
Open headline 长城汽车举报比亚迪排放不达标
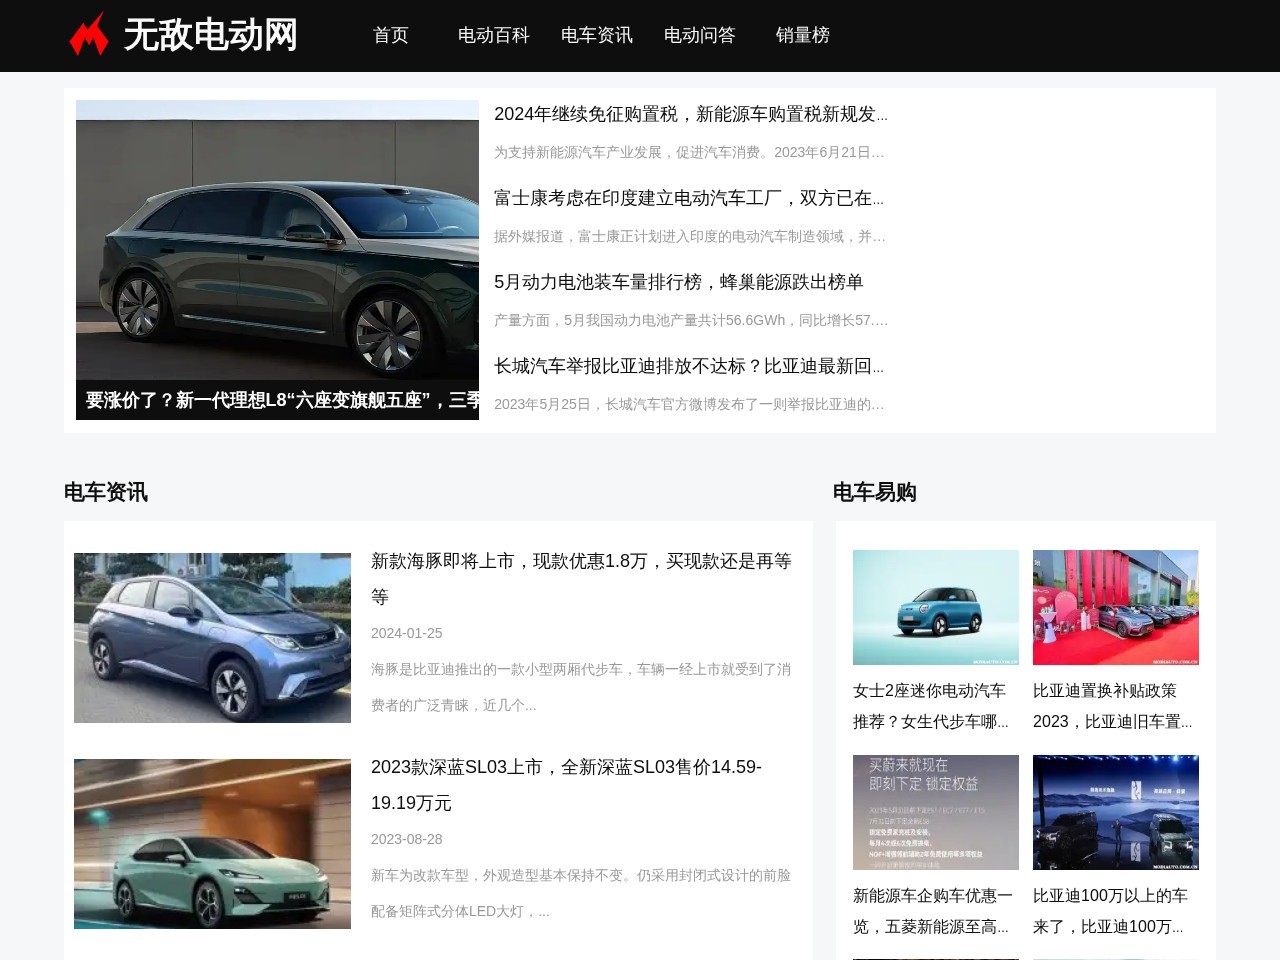[x=689, y=366]
